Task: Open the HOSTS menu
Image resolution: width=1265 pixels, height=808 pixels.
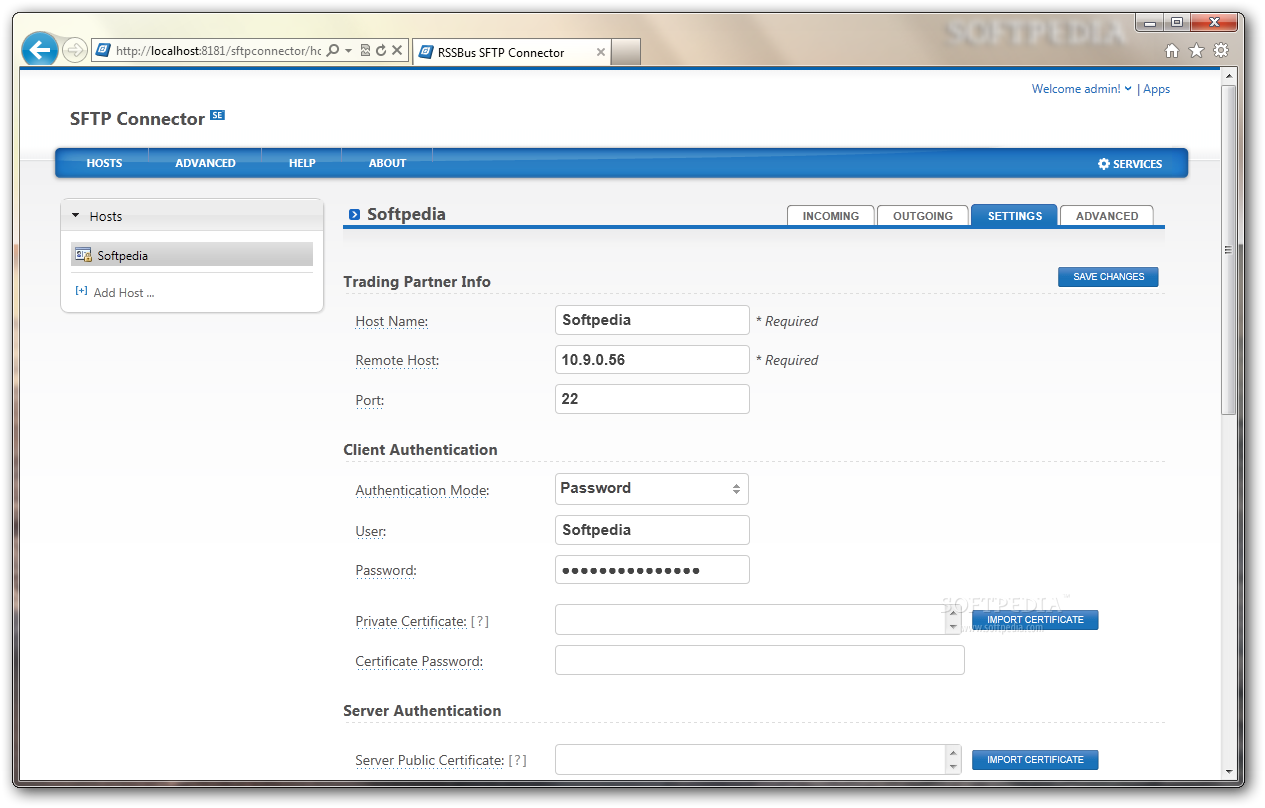Action: click(104, 163)
